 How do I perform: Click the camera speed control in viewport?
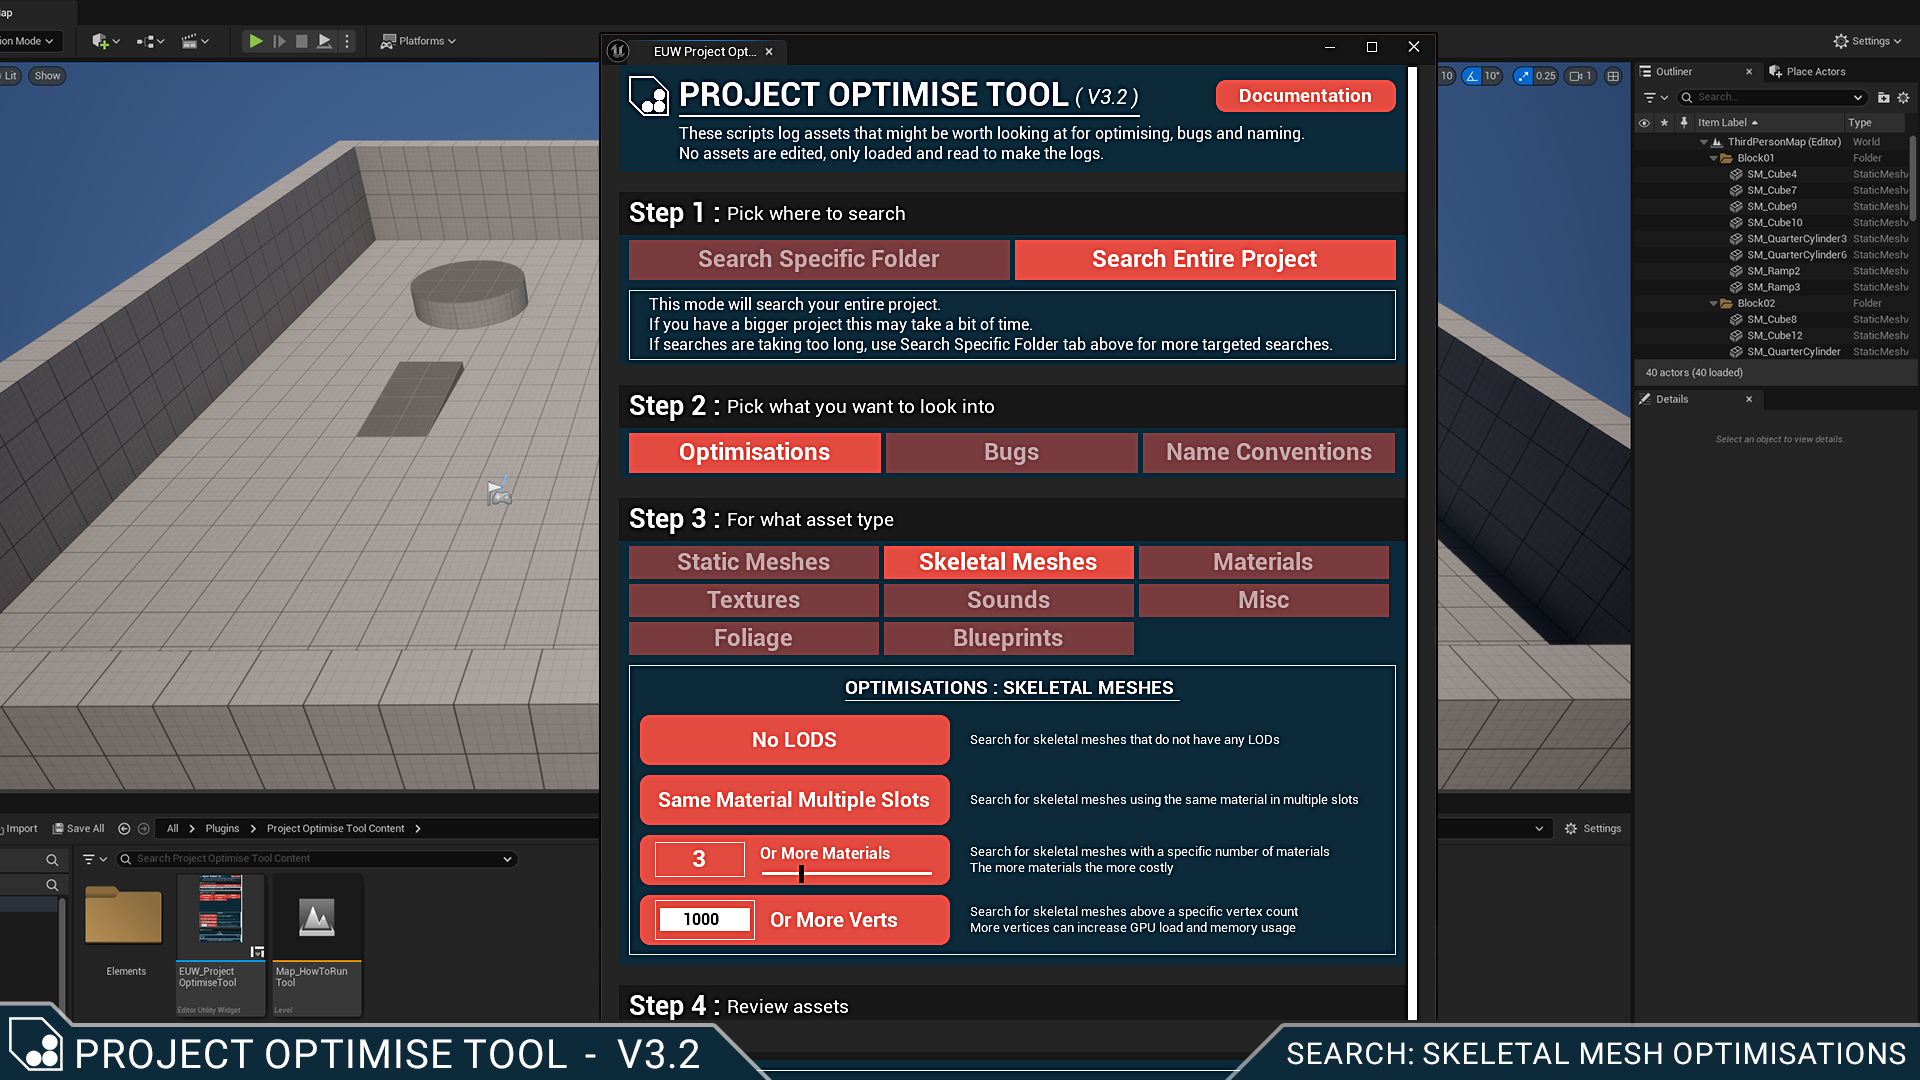[x=1580, y=76]
